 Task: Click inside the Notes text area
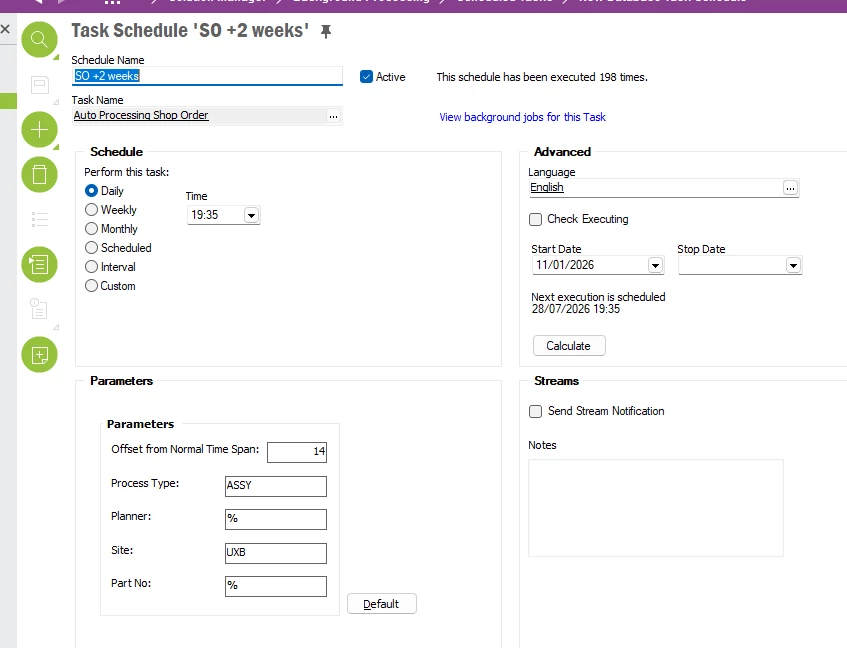click(655, 508)
